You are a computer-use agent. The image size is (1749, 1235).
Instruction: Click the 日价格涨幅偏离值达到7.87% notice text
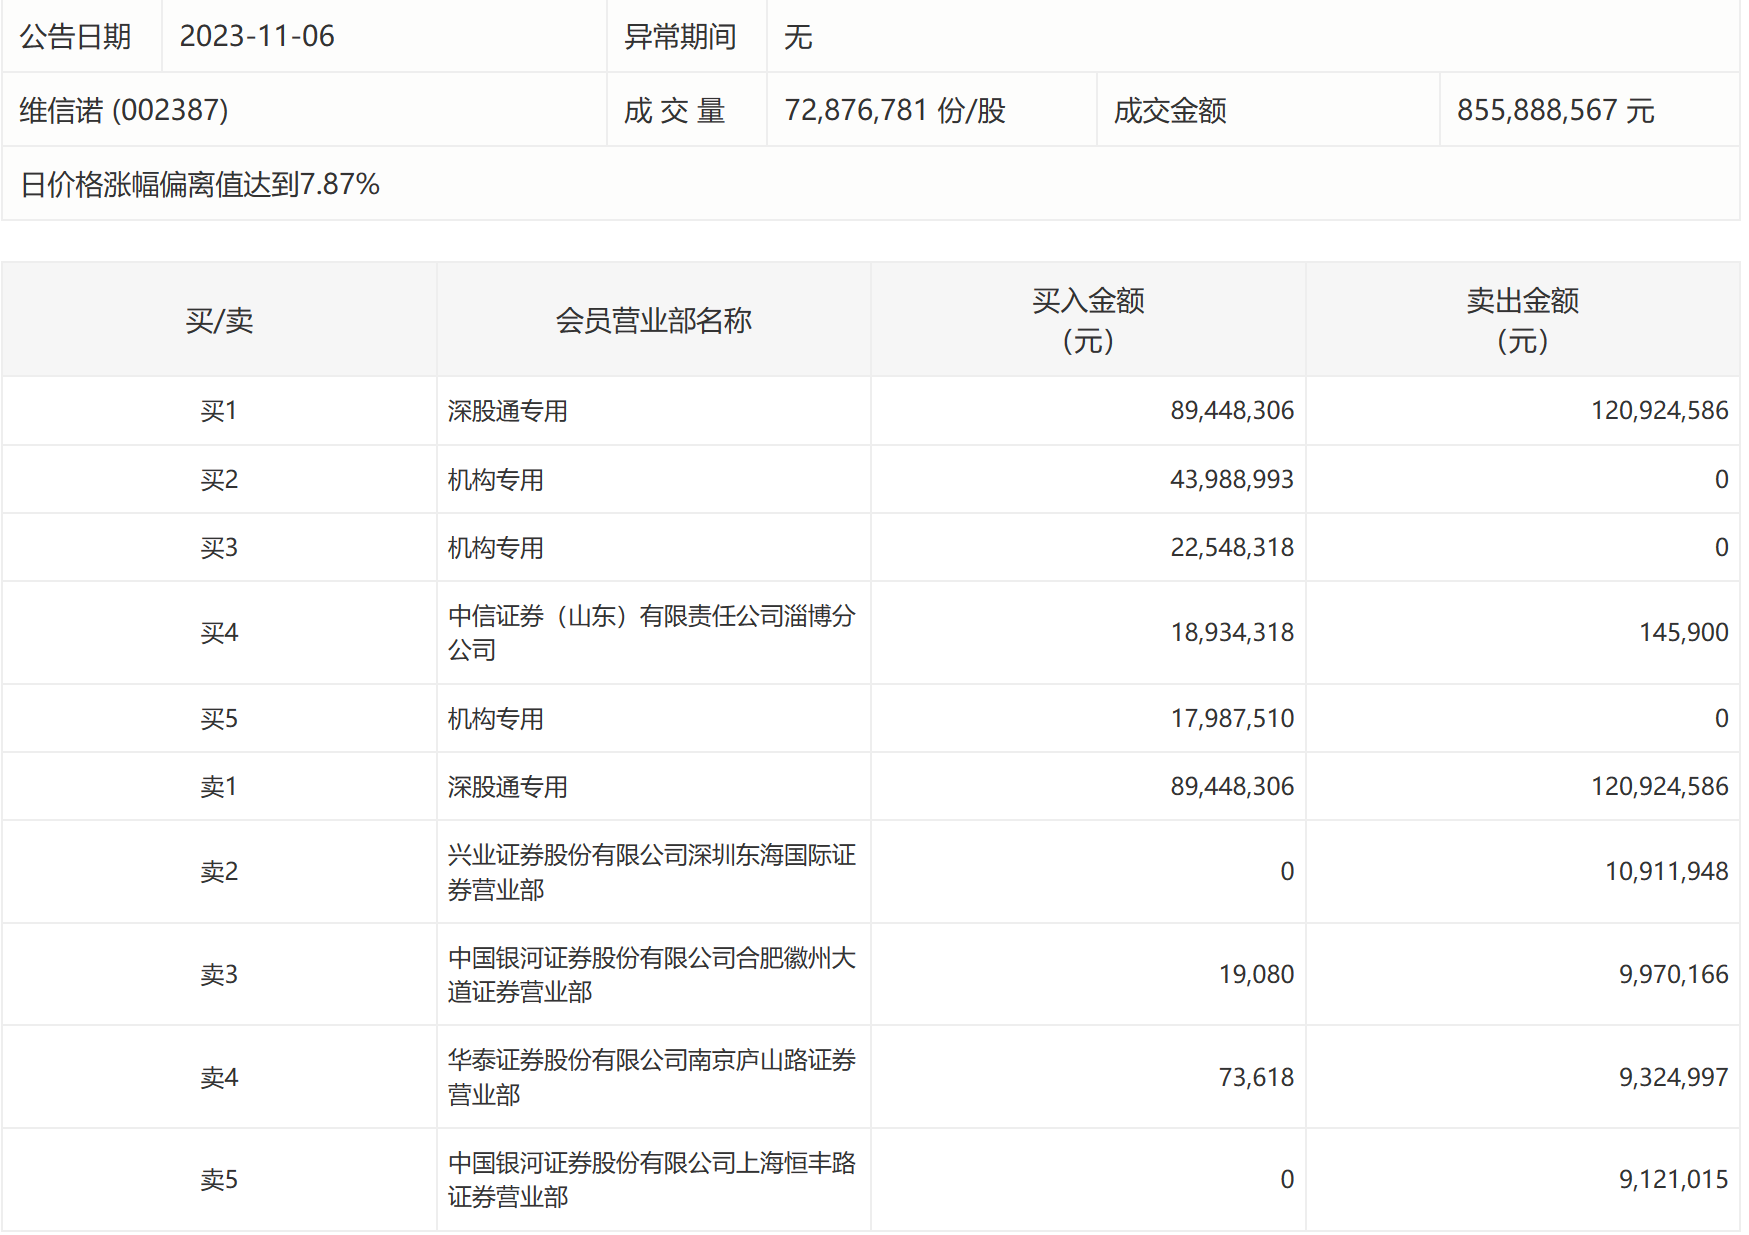coord(200,184)
